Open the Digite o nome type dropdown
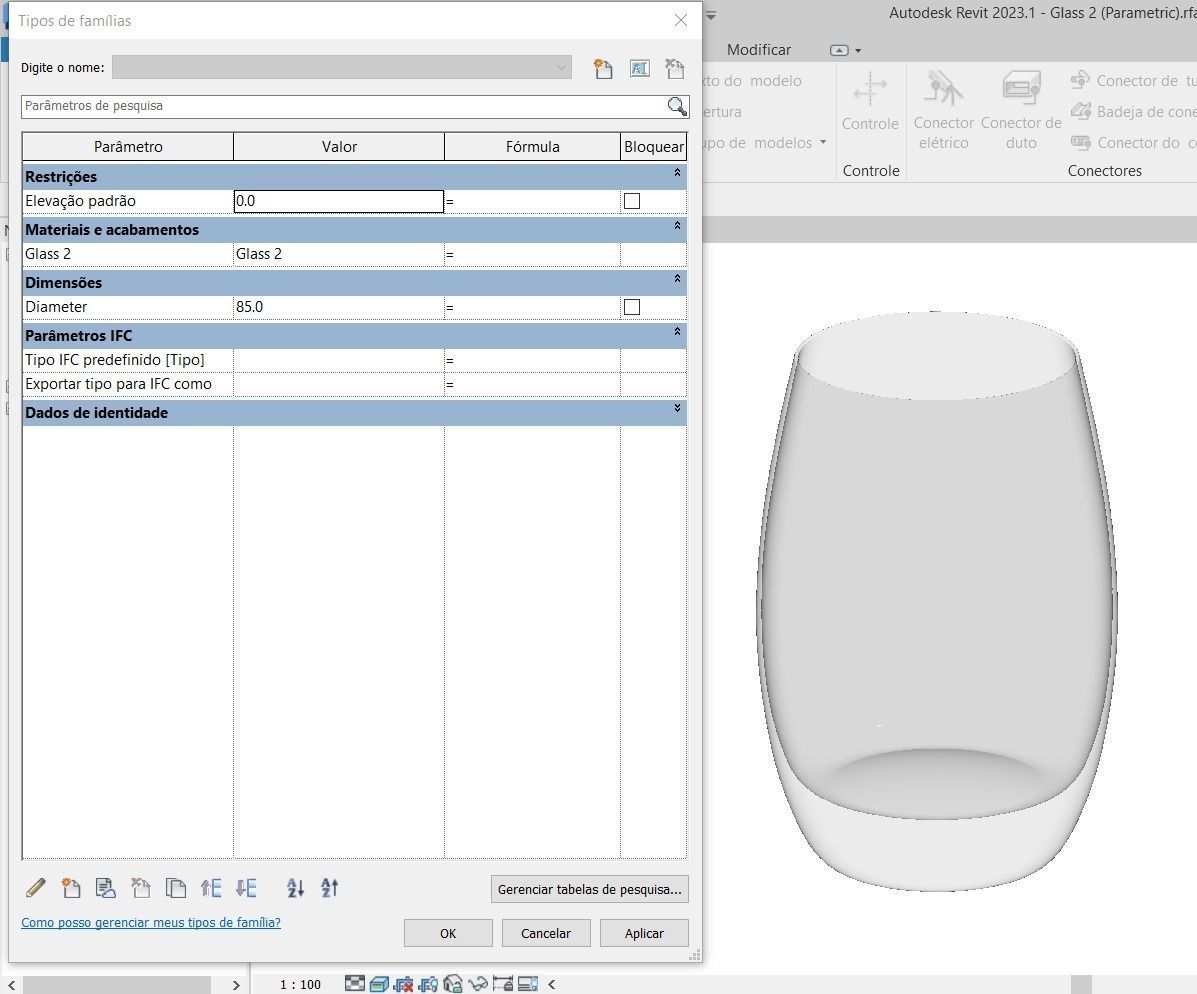The height and width of the screenshot is (994, 1197). tap(342, 67)
